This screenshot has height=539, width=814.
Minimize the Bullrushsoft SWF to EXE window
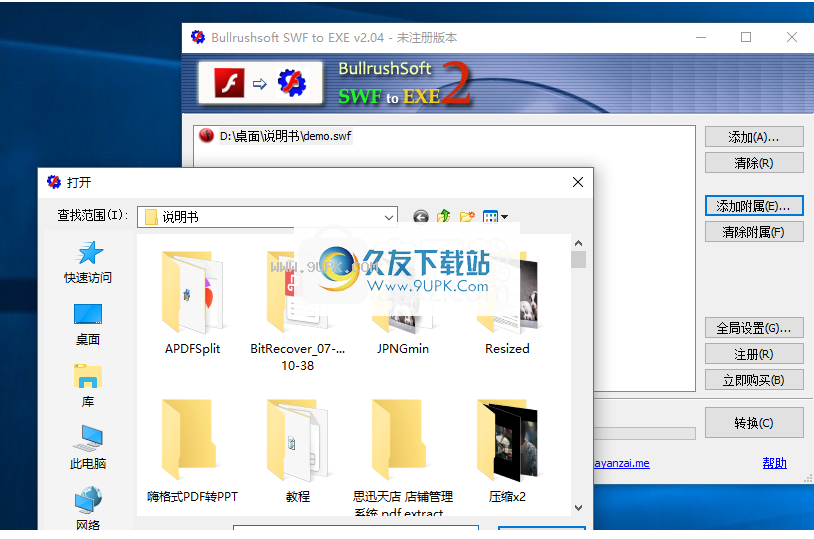coord(701,37)
